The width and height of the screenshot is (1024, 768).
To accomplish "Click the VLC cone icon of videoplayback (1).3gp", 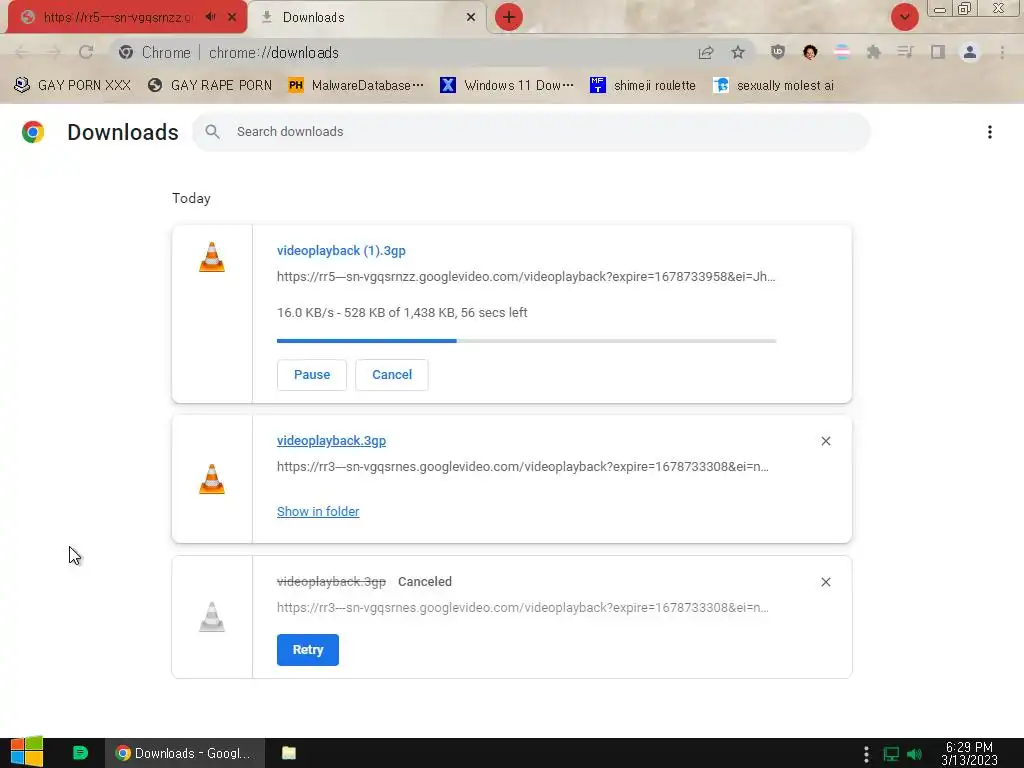I will 212,257.
